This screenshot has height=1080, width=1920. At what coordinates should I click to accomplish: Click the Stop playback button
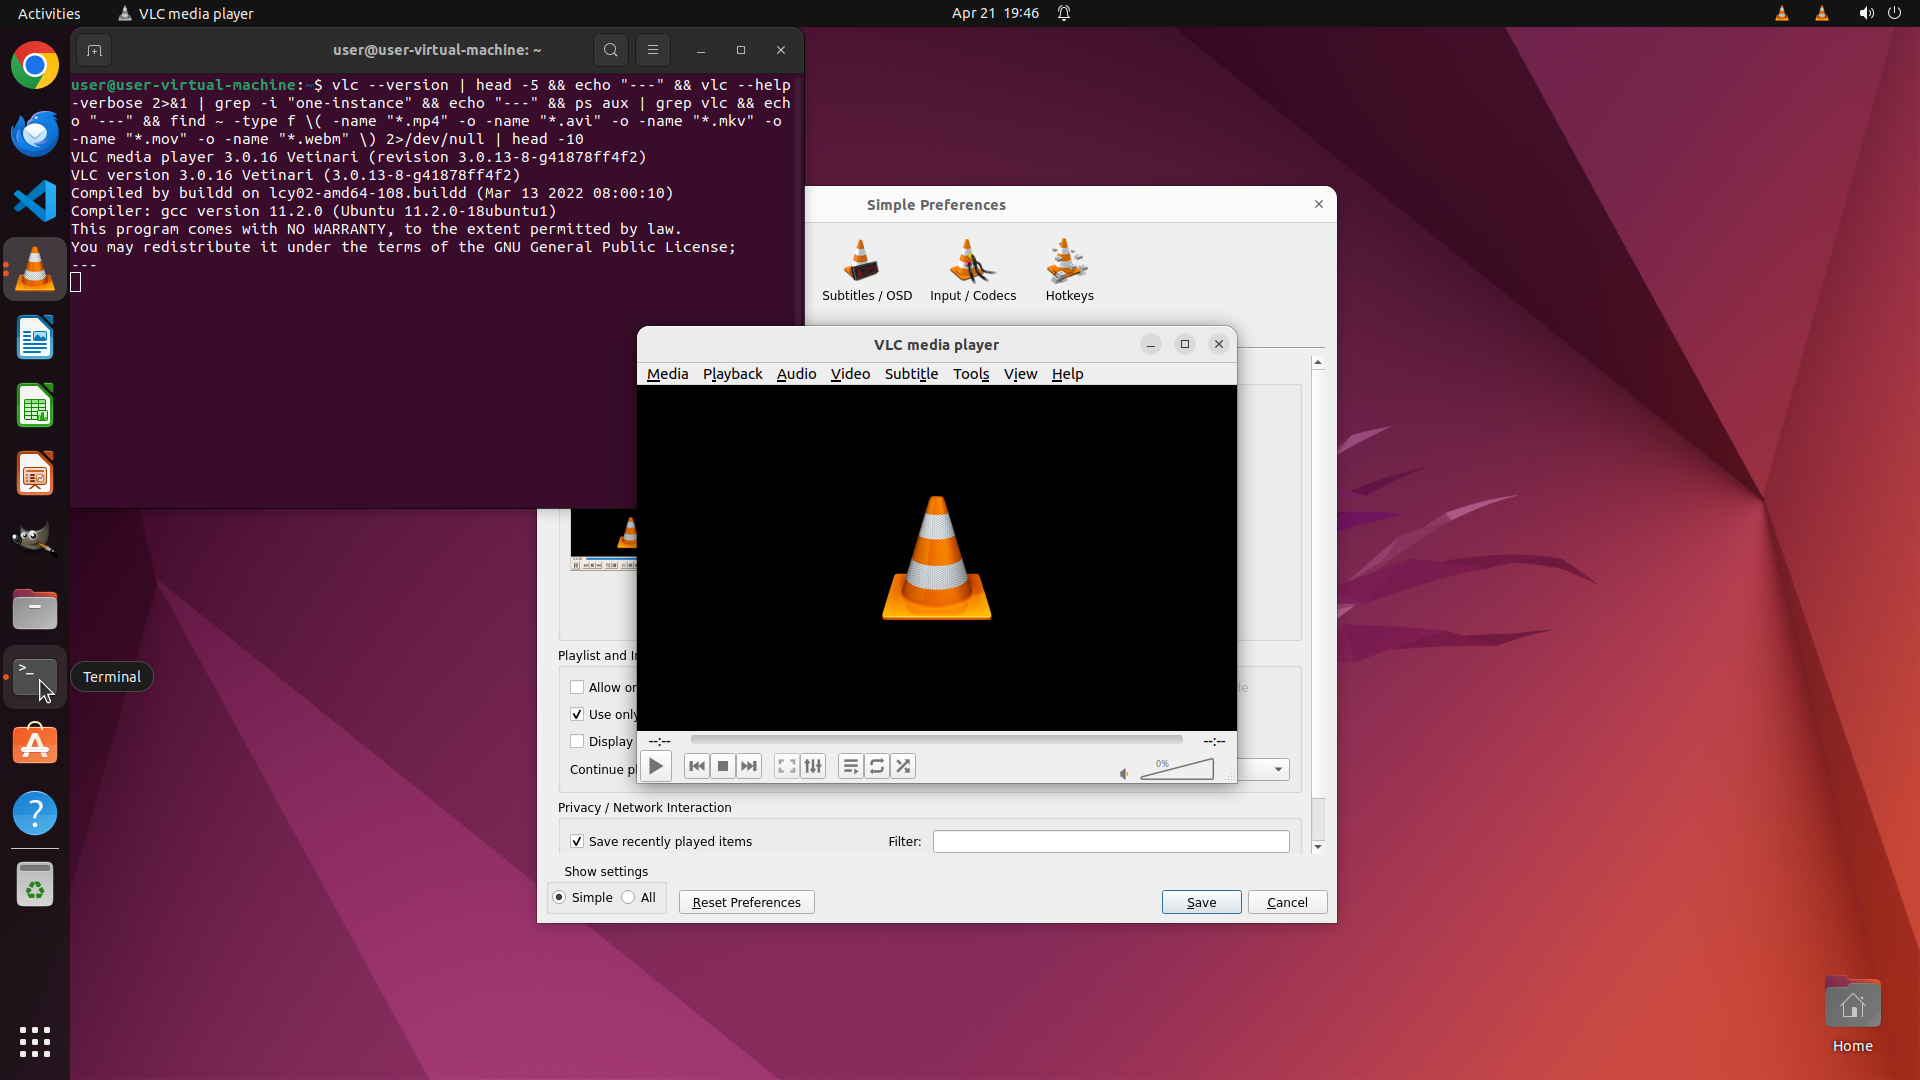(x=723, y=766)
